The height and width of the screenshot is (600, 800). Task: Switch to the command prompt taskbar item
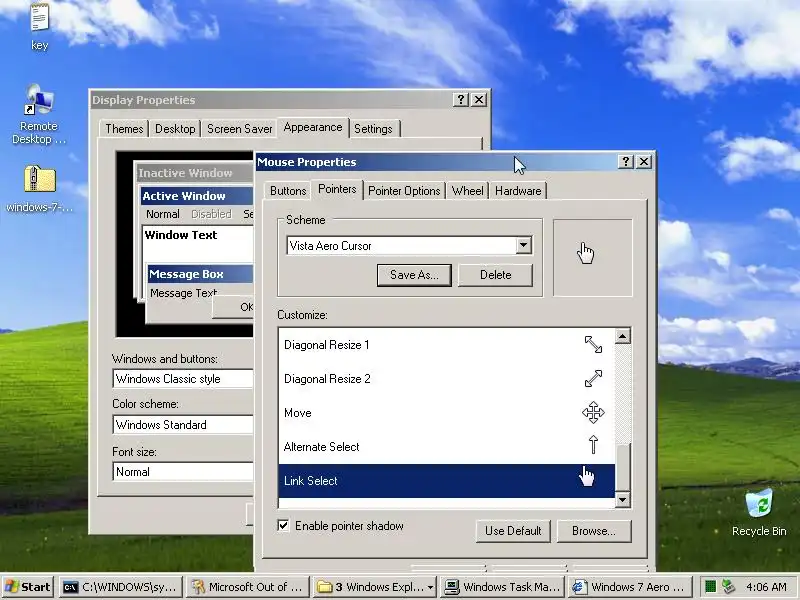(x=121, y=587)
